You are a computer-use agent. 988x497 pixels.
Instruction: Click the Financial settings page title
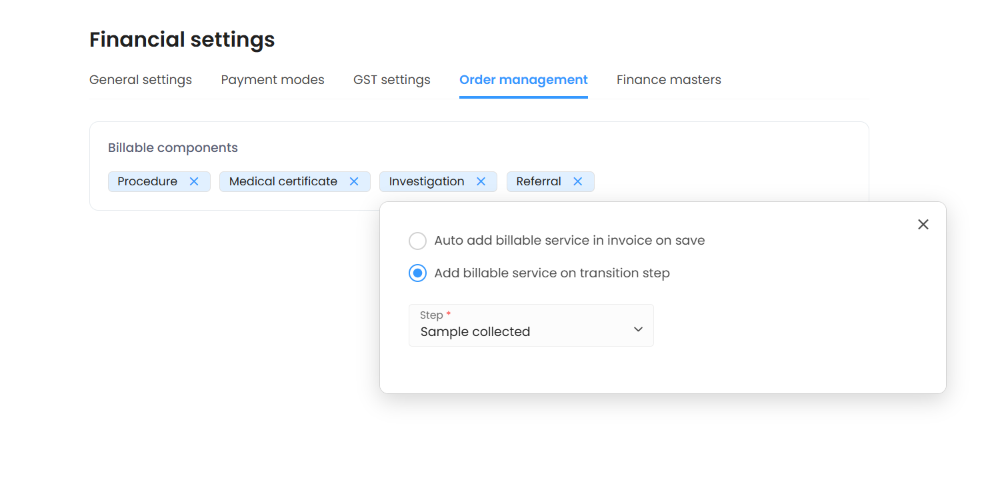182,40
